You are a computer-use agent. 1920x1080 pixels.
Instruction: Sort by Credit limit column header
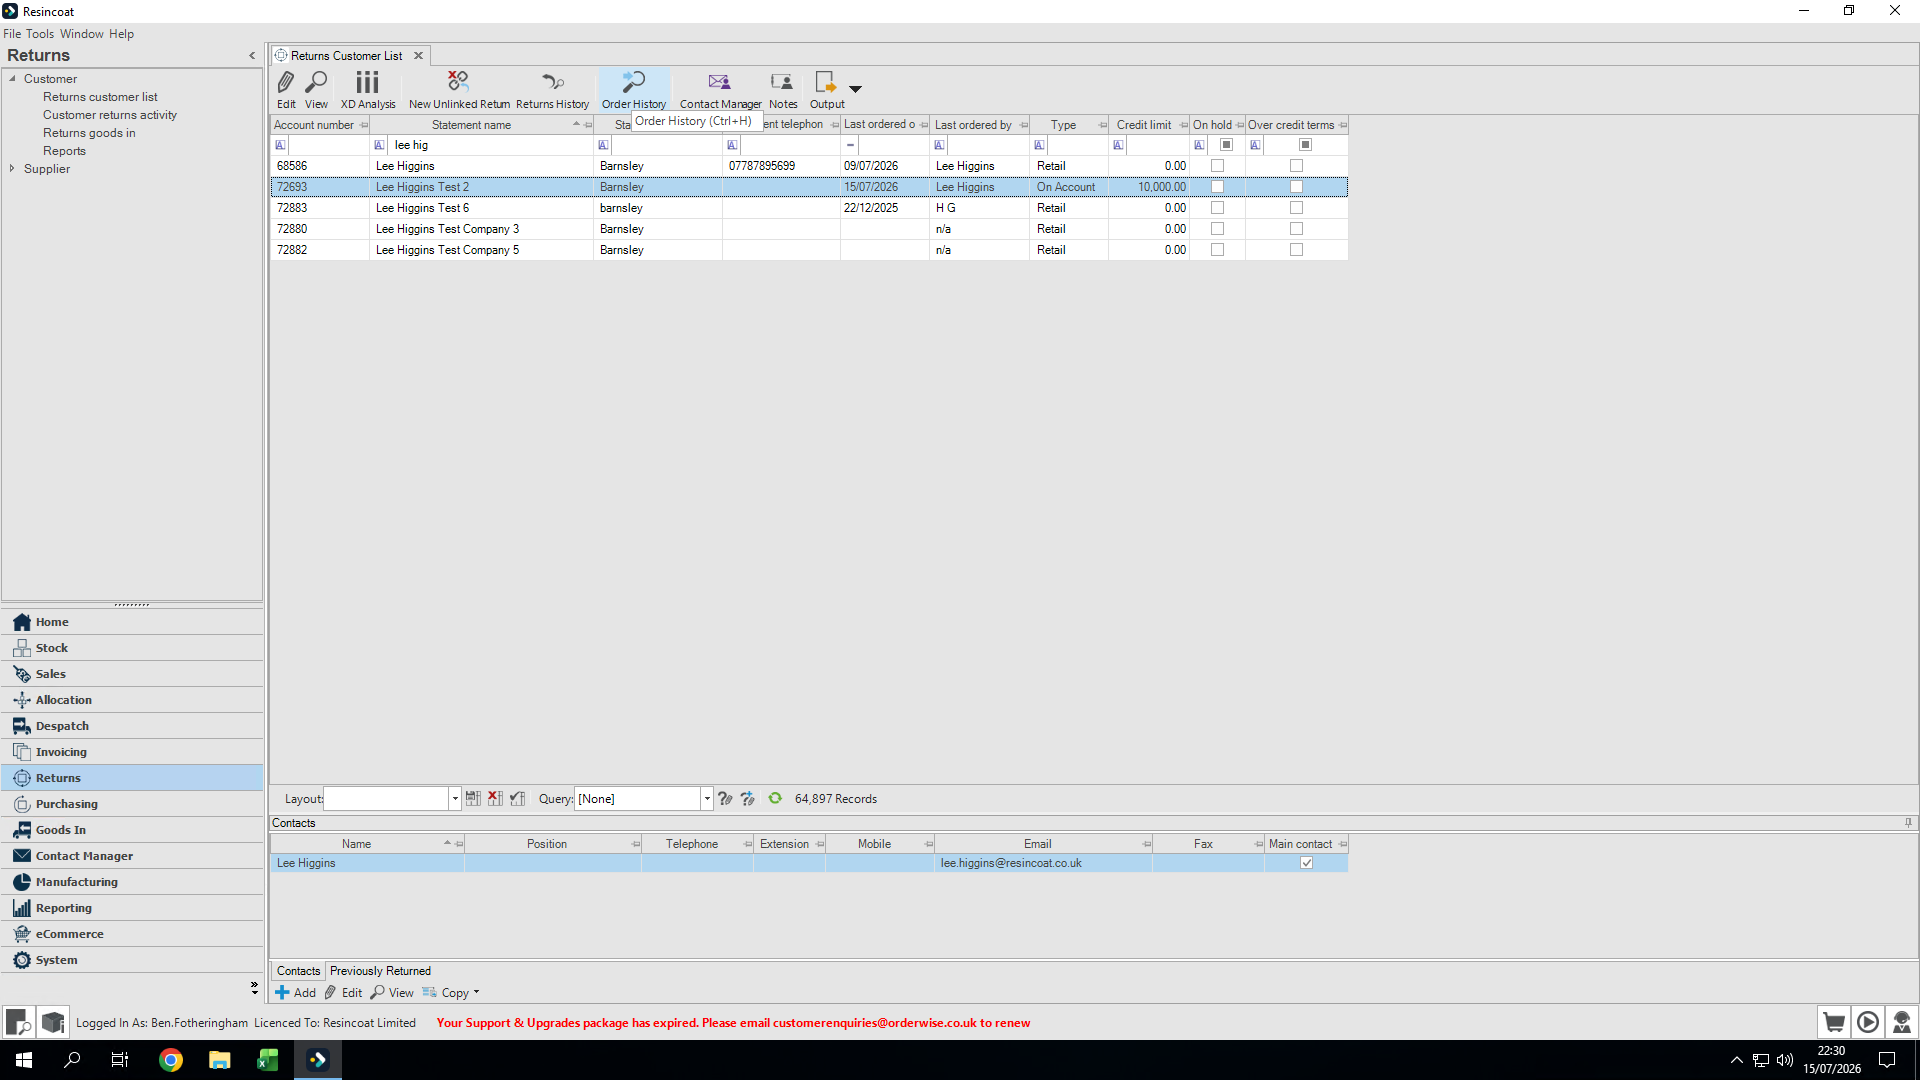(x=1143, y=125)
